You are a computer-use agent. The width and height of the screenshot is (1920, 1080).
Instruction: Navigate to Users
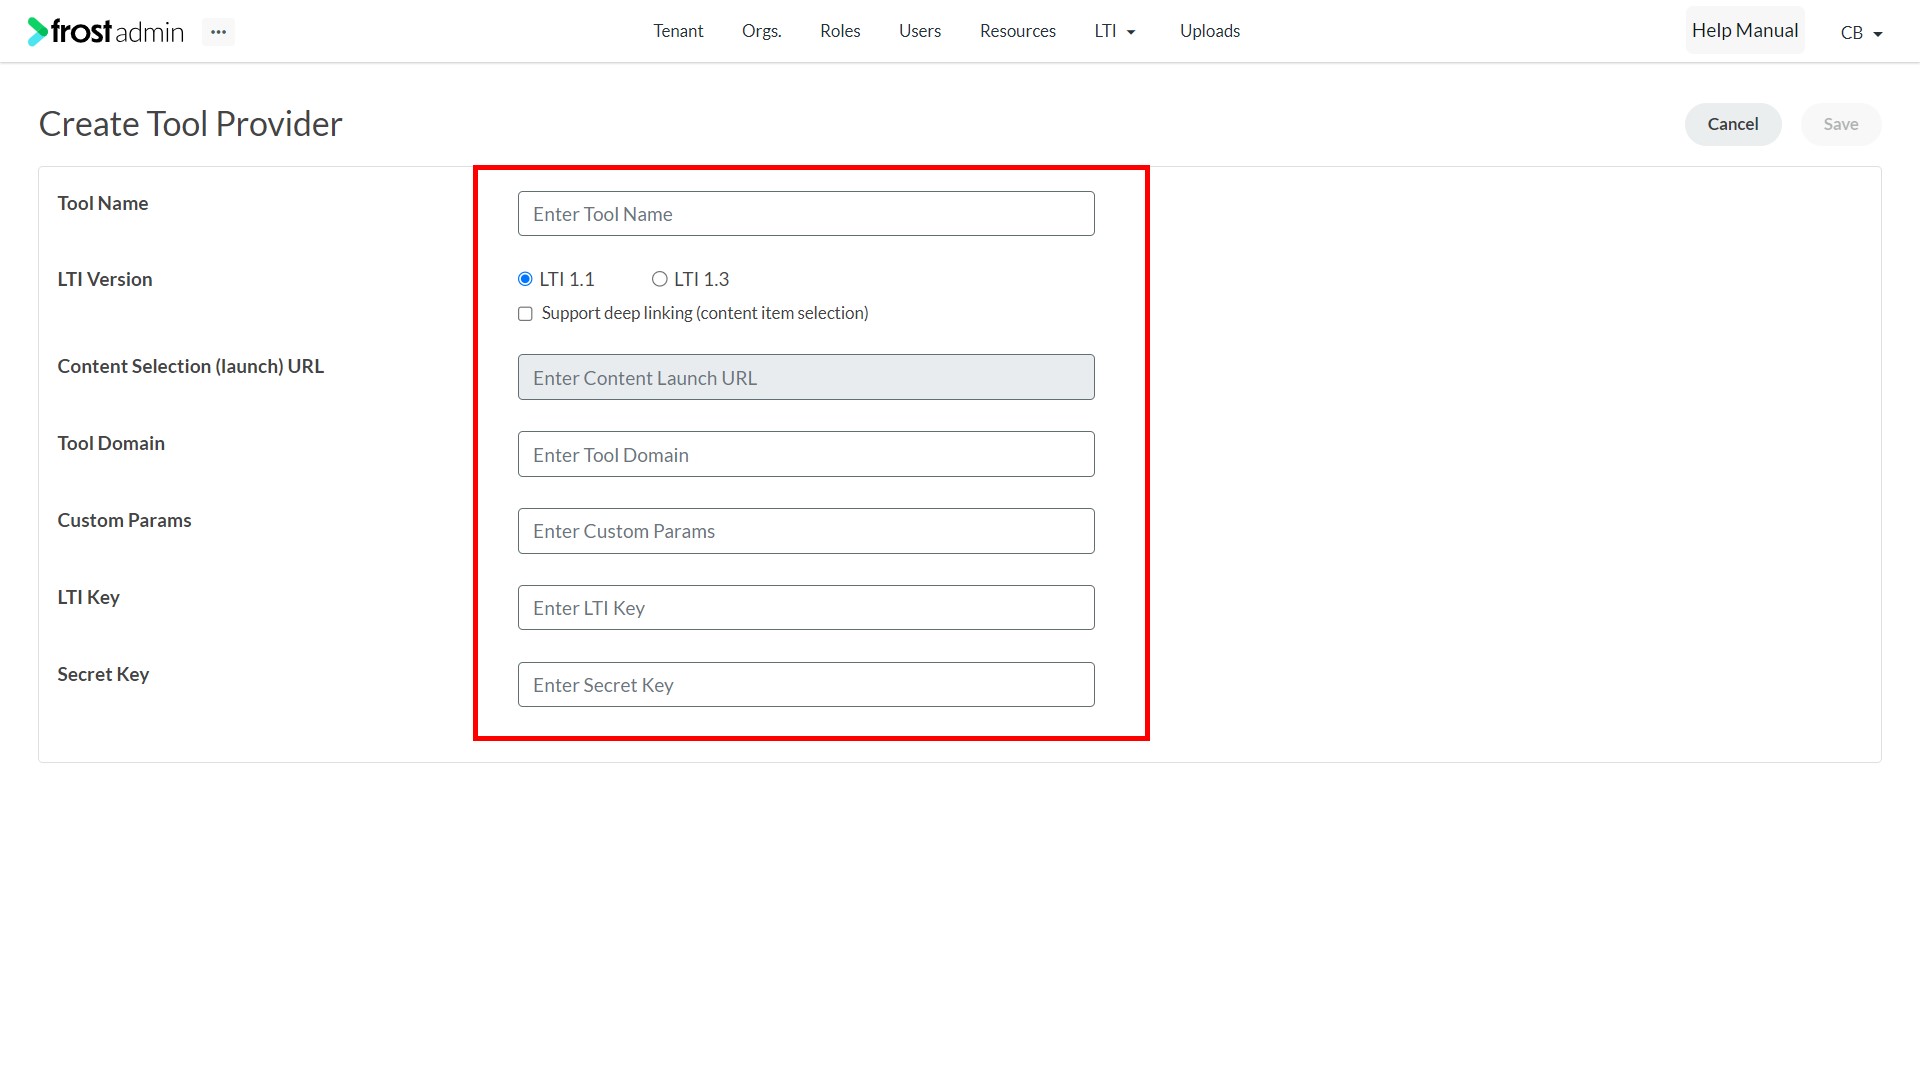pos(920,31)
